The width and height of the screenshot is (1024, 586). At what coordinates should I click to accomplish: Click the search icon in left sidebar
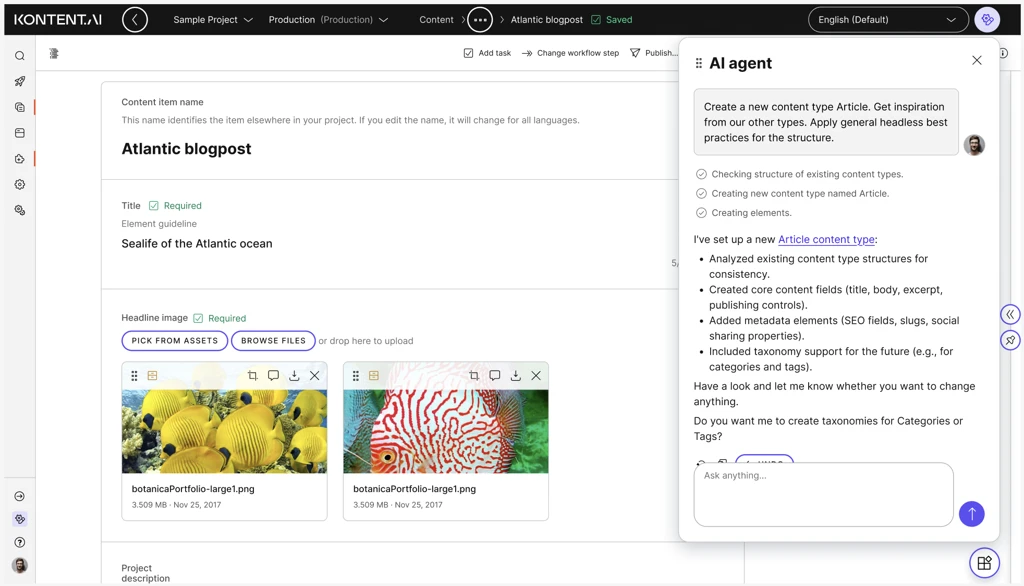19,56
